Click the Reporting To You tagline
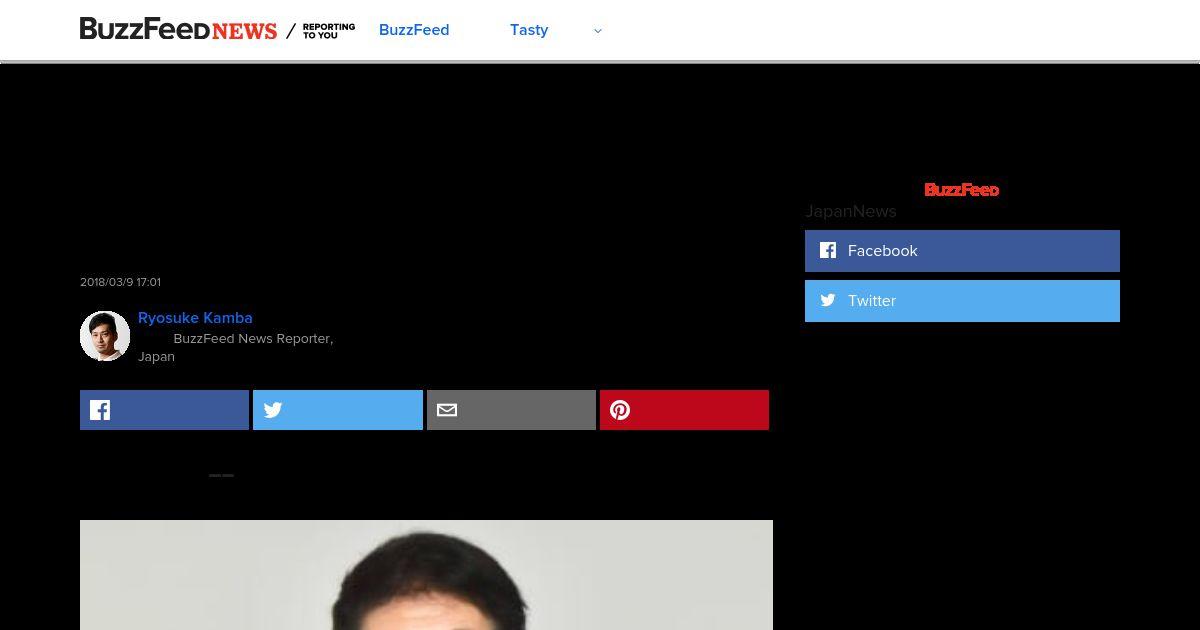The width and height of the screenshot is (1200, 630). (x=328, y=31)
